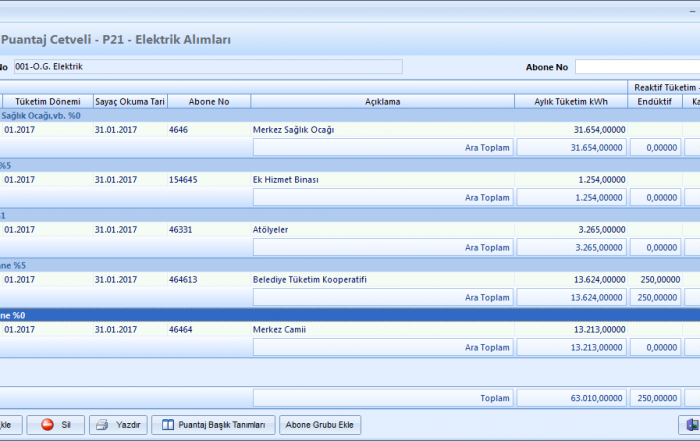Click the exit door icon at bottom right
Image resolution: width=700 pixels, height=441 pixels.
689,425
